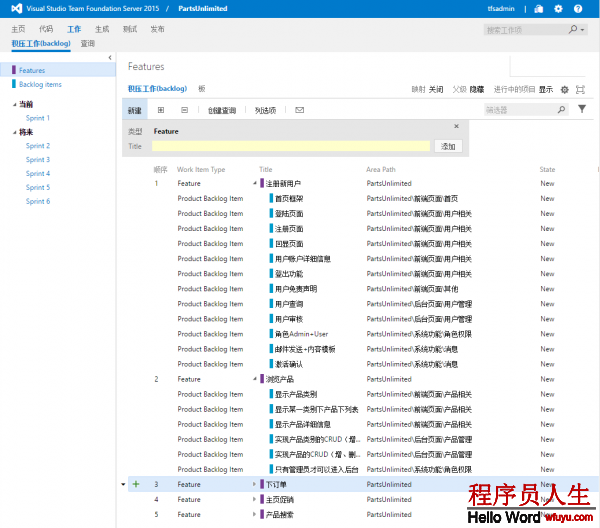The width and height of the screenshot is (600, 528).
Task: Expand the 主页促销 feature
Action: [254, 499]
